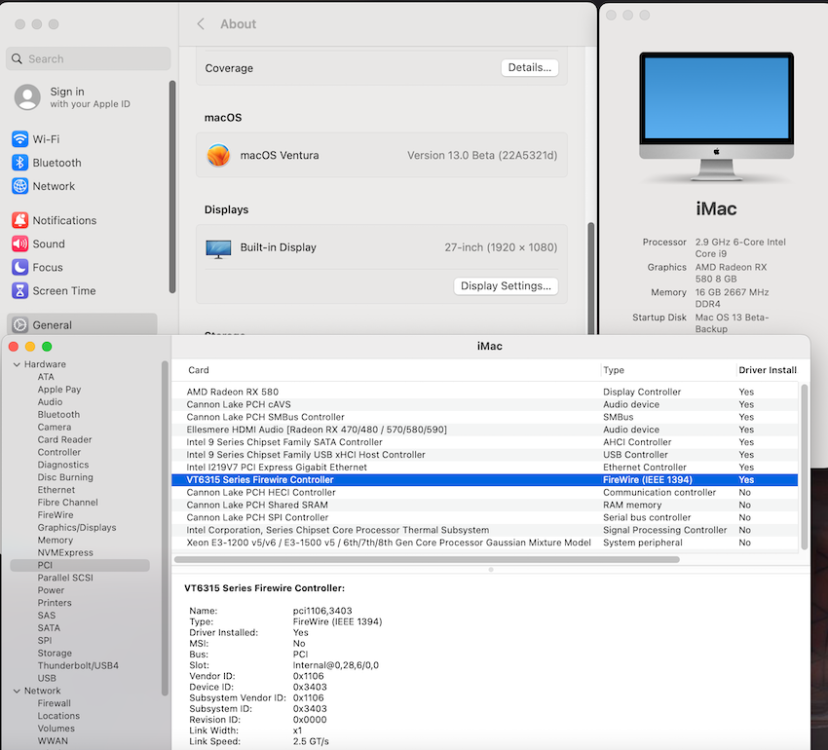
Task: Select Fibre Channel in Hardware list
Action: pyautogui.click(x=68, y=502)
